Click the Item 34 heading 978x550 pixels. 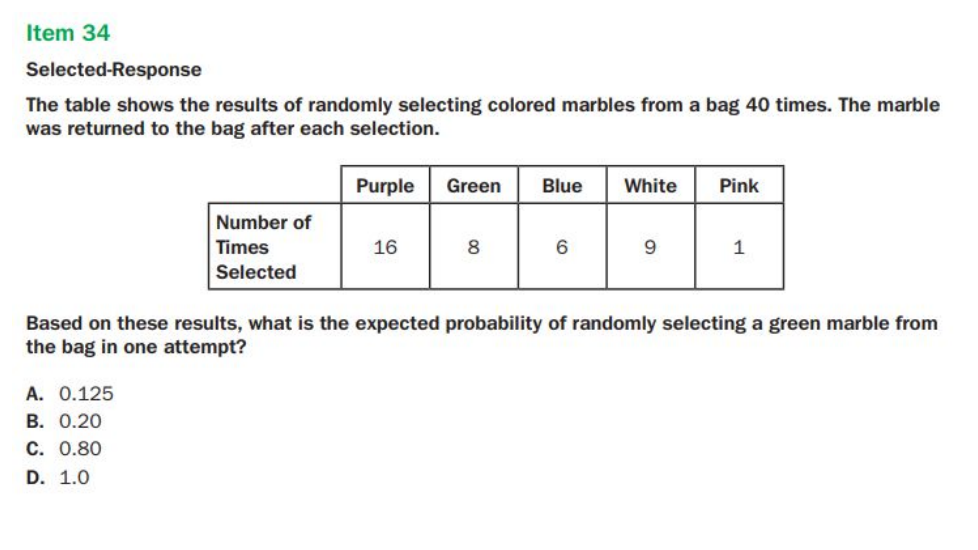click(x=68, y=33)
